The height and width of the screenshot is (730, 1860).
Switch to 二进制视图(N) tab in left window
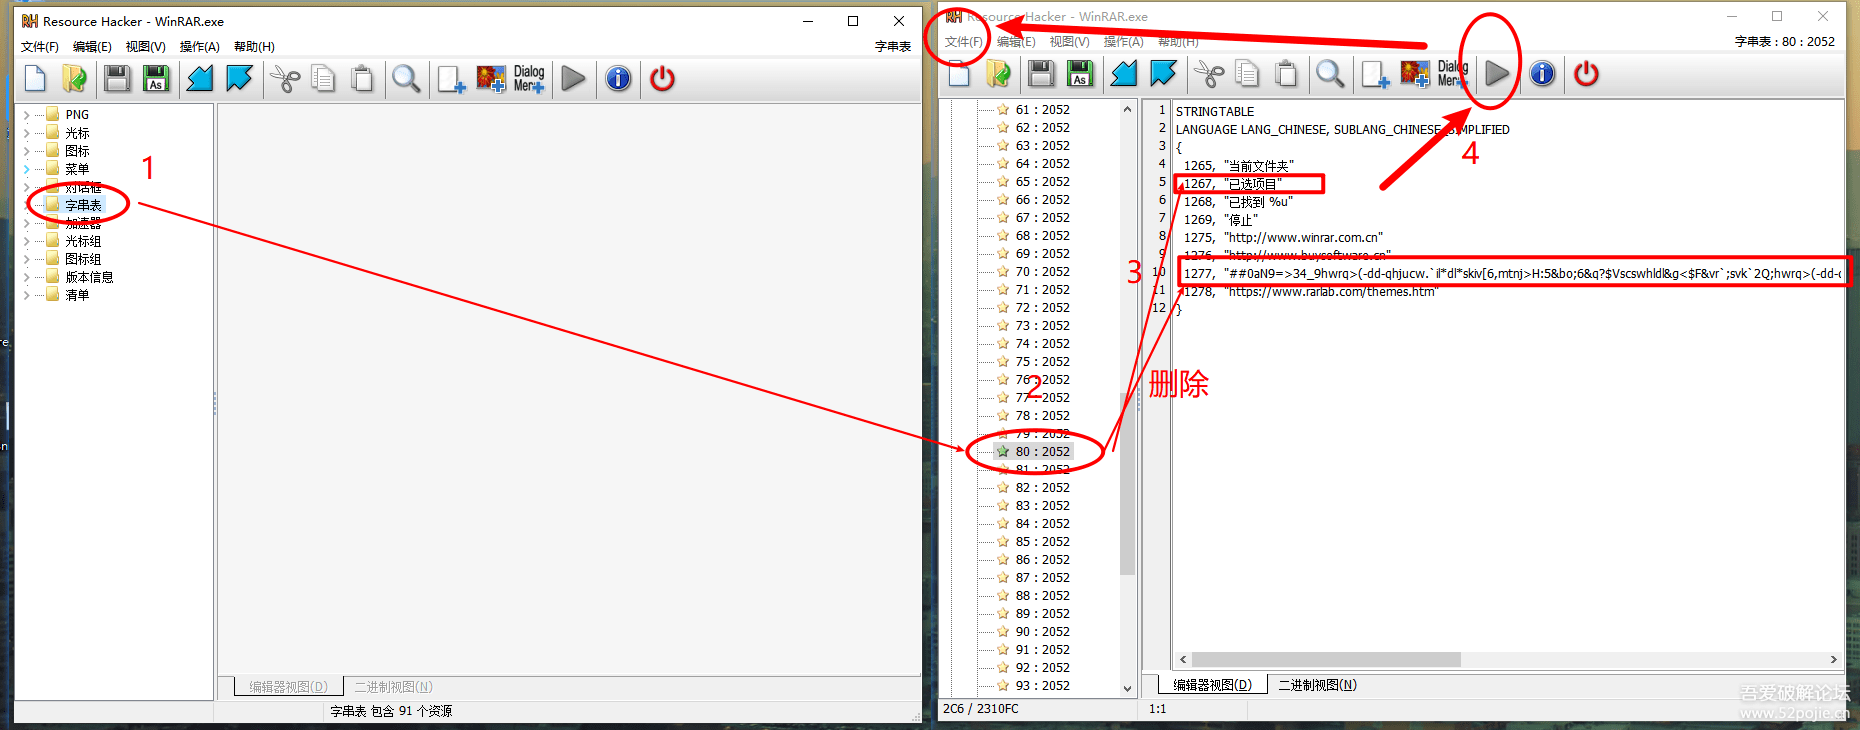[x=394, y=687]
